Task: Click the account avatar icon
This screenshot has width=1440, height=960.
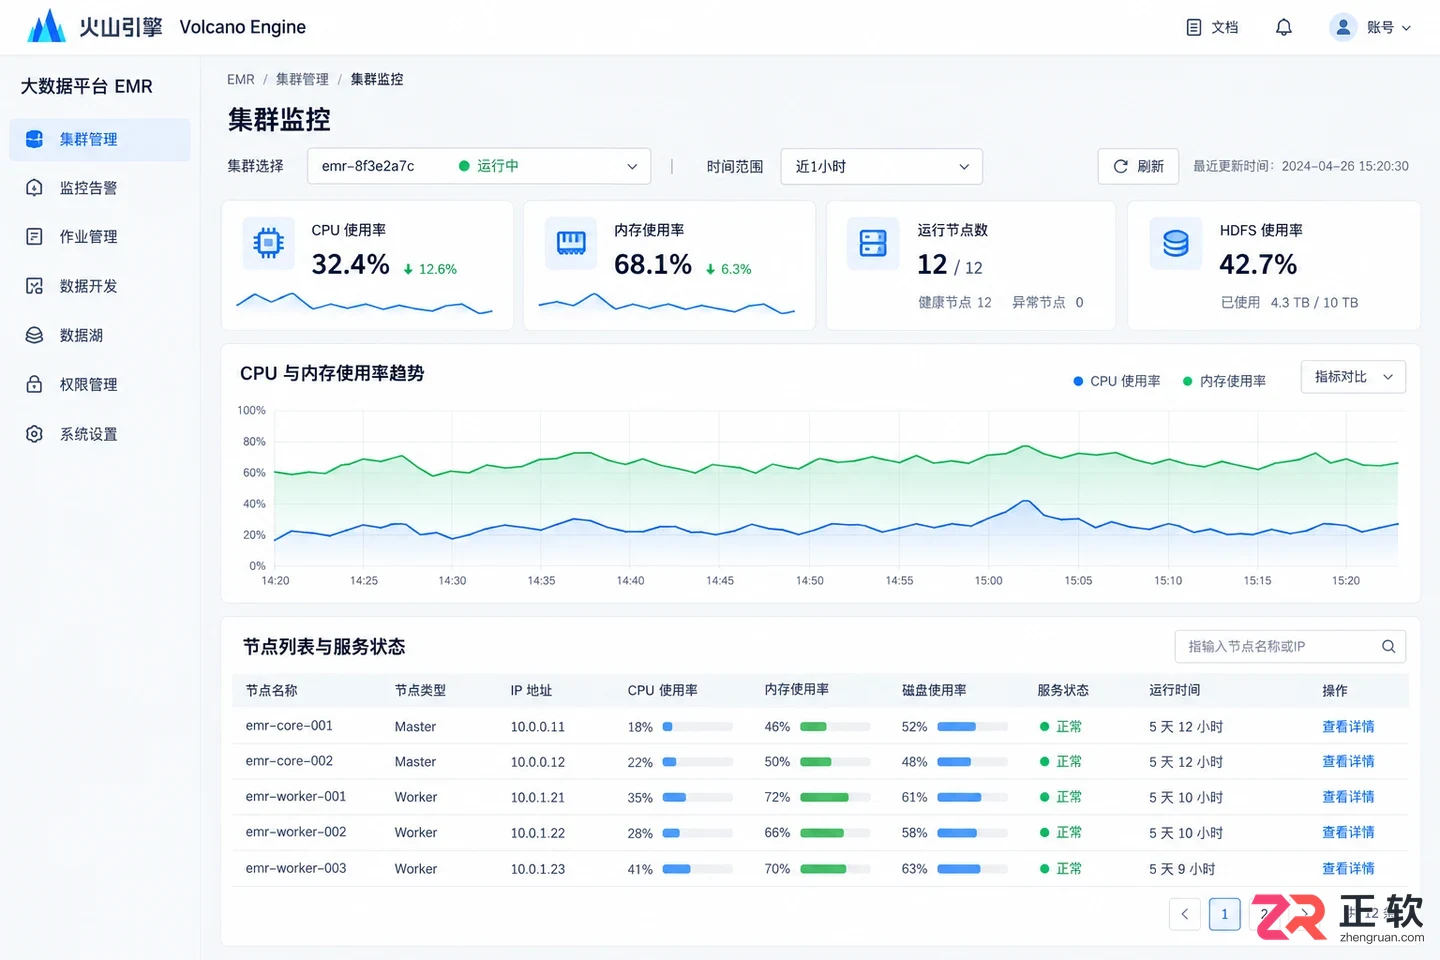Action: click(x=1343, y=27)
